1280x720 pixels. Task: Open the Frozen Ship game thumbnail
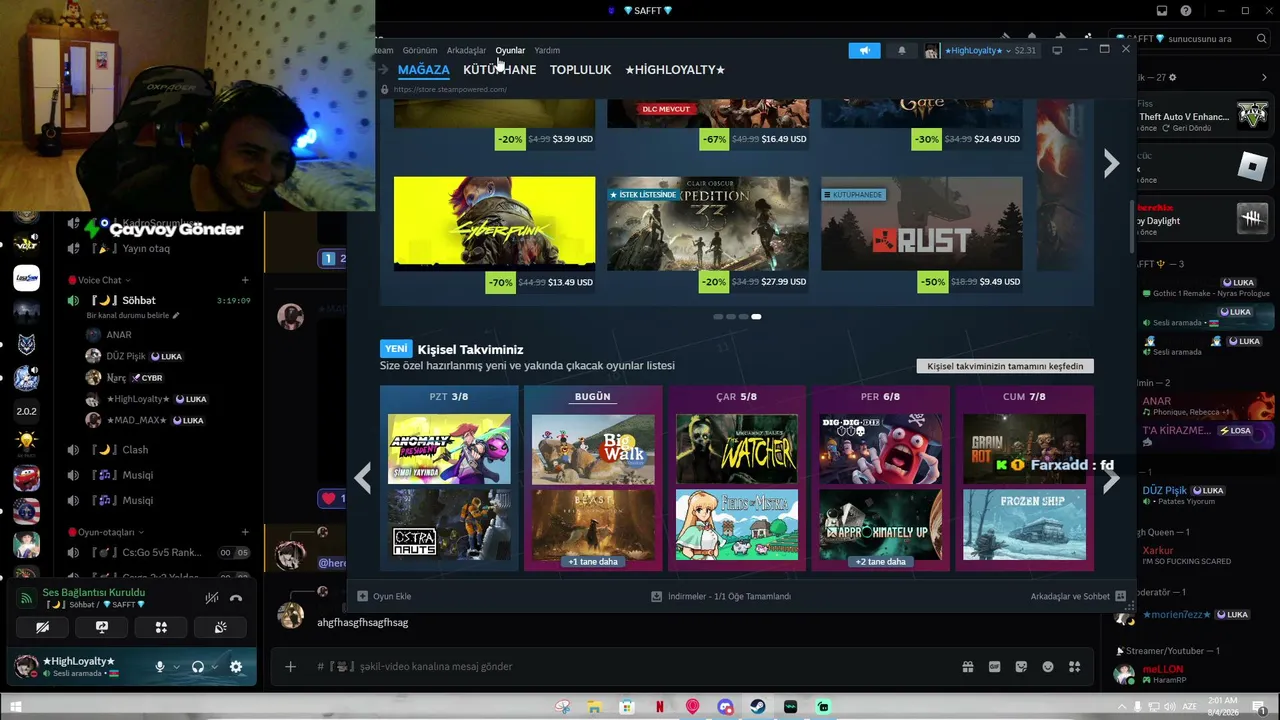1024,524
